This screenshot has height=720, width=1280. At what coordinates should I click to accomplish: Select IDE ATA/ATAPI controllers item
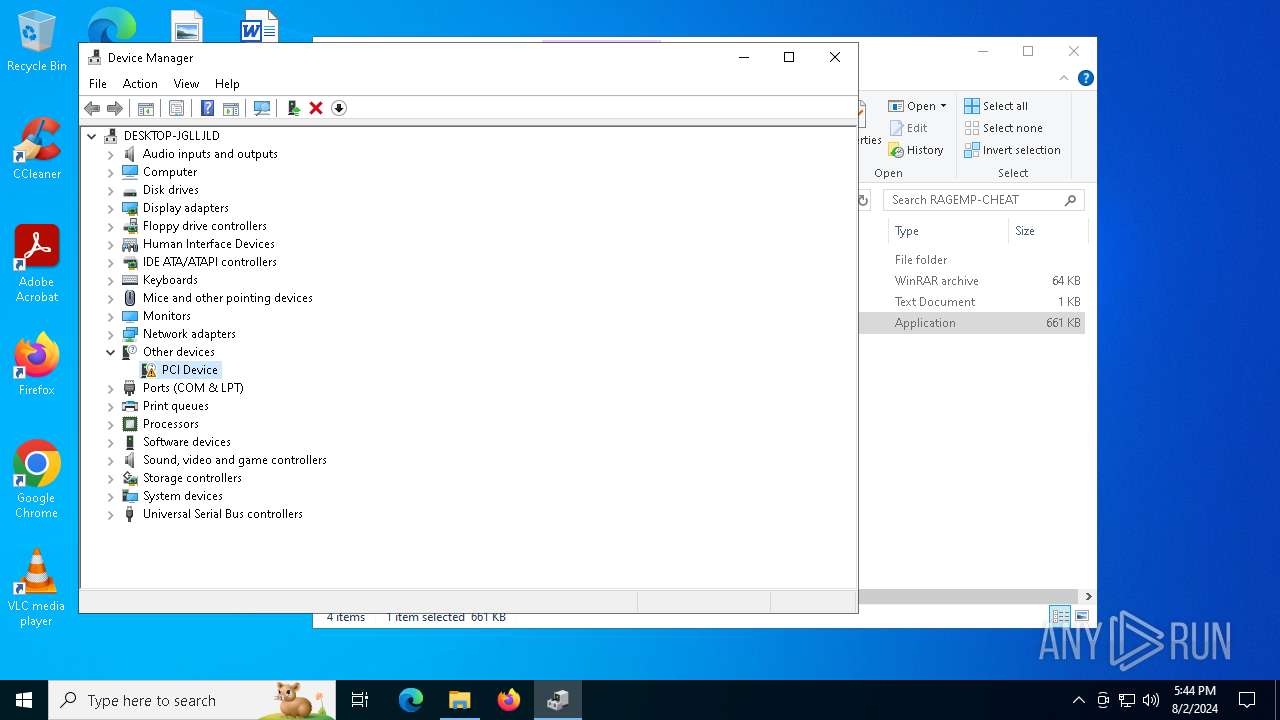point(210,262)
